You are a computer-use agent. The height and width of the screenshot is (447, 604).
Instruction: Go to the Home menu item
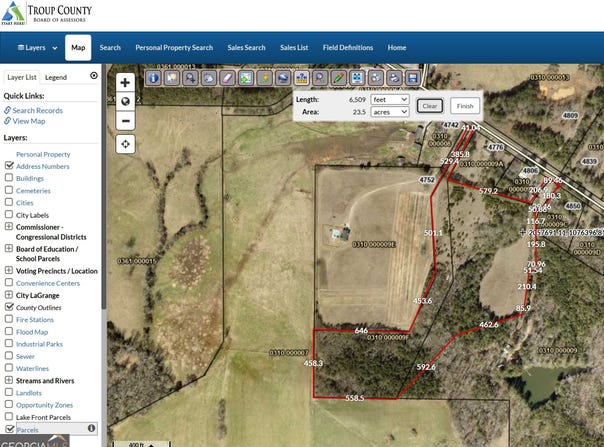397,48
